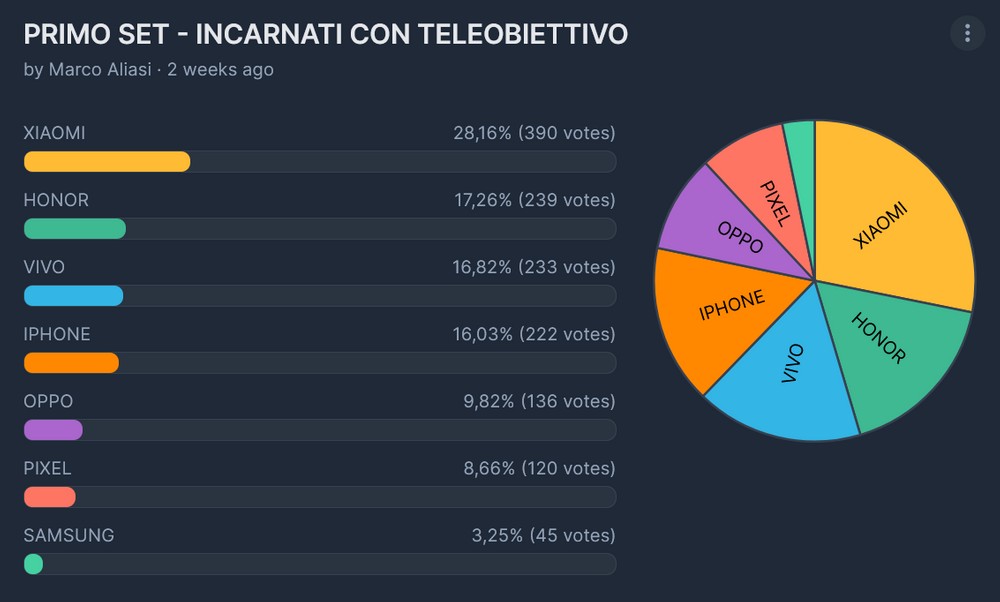This screenshot has height=602, width=1000.
Task: Click the IPHONE orange result bar
Action: [x=71, y=363]
